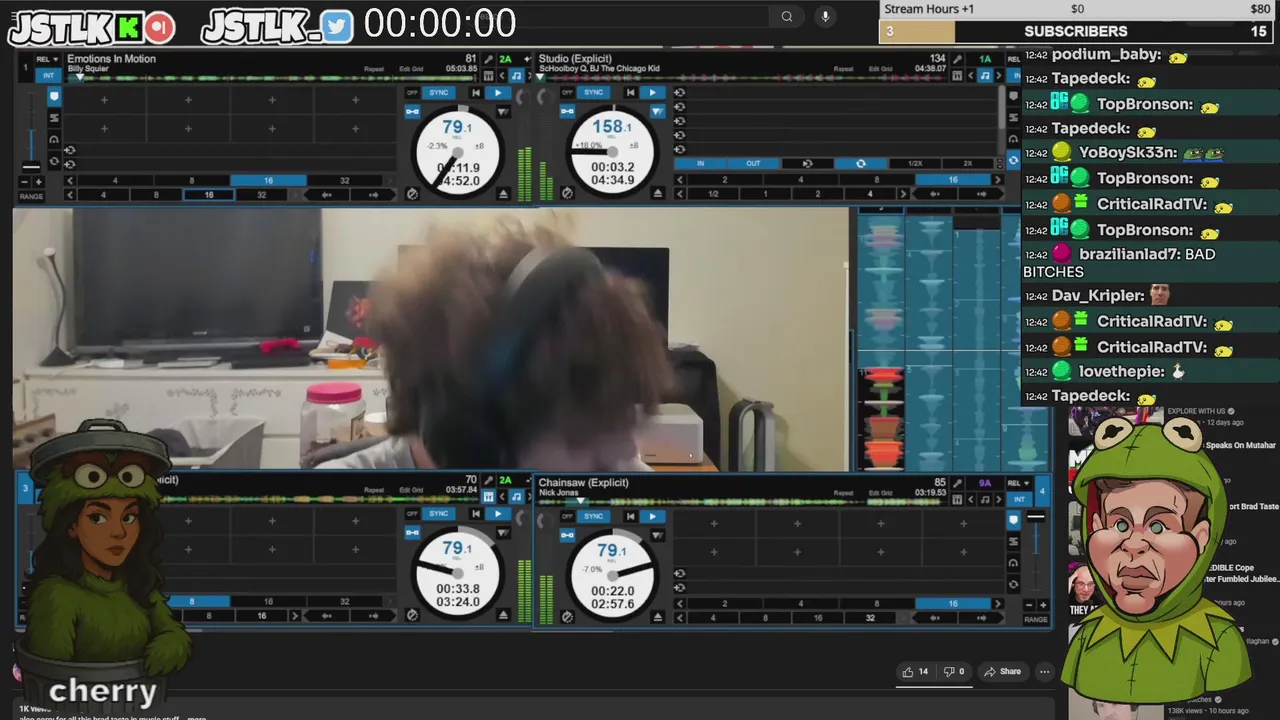Eject track from Studio (Explicit) deck
1280x720 pixels.
pyautogui.click(x=657, y=194)
